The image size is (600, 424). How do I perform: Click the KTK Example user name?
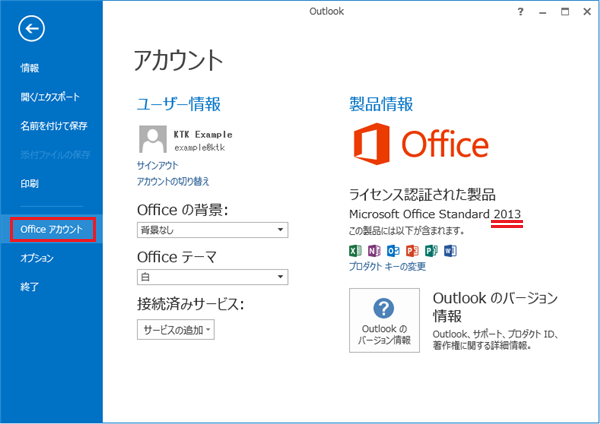[x=203, y=134]
